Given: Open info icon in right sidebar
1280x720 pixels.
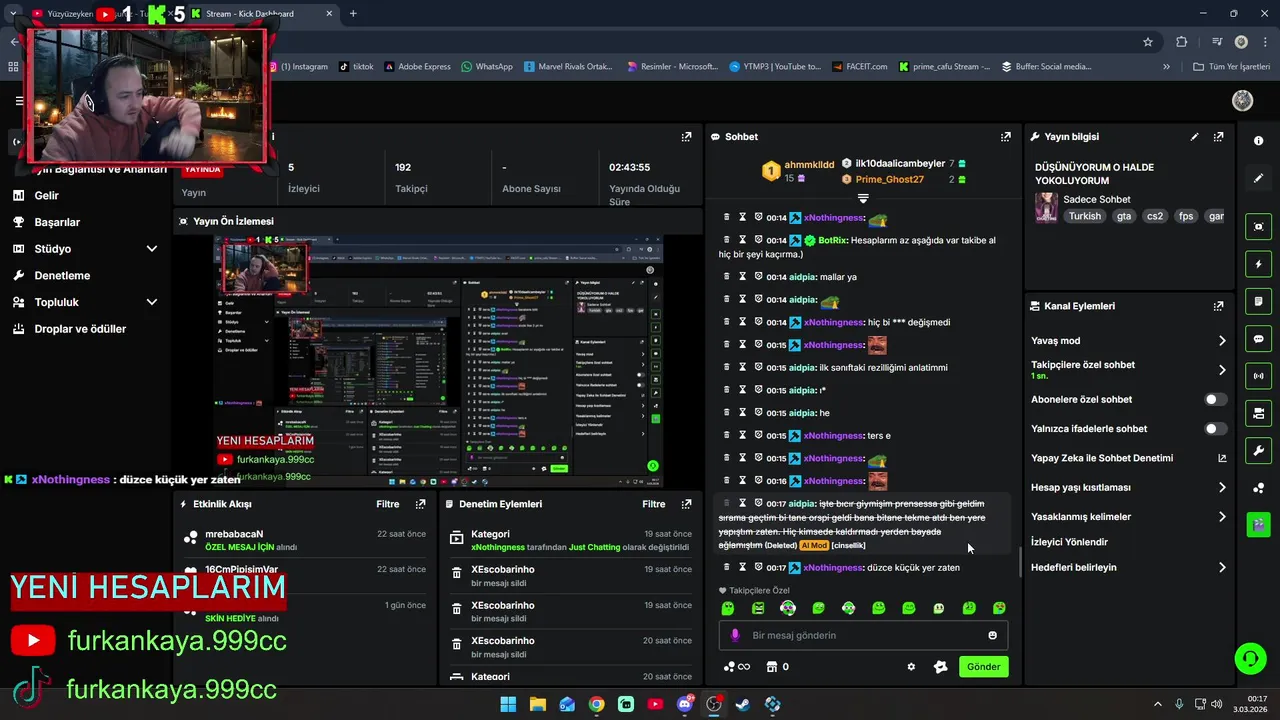Looking at the screenshot, I should tap(1258, 141).
